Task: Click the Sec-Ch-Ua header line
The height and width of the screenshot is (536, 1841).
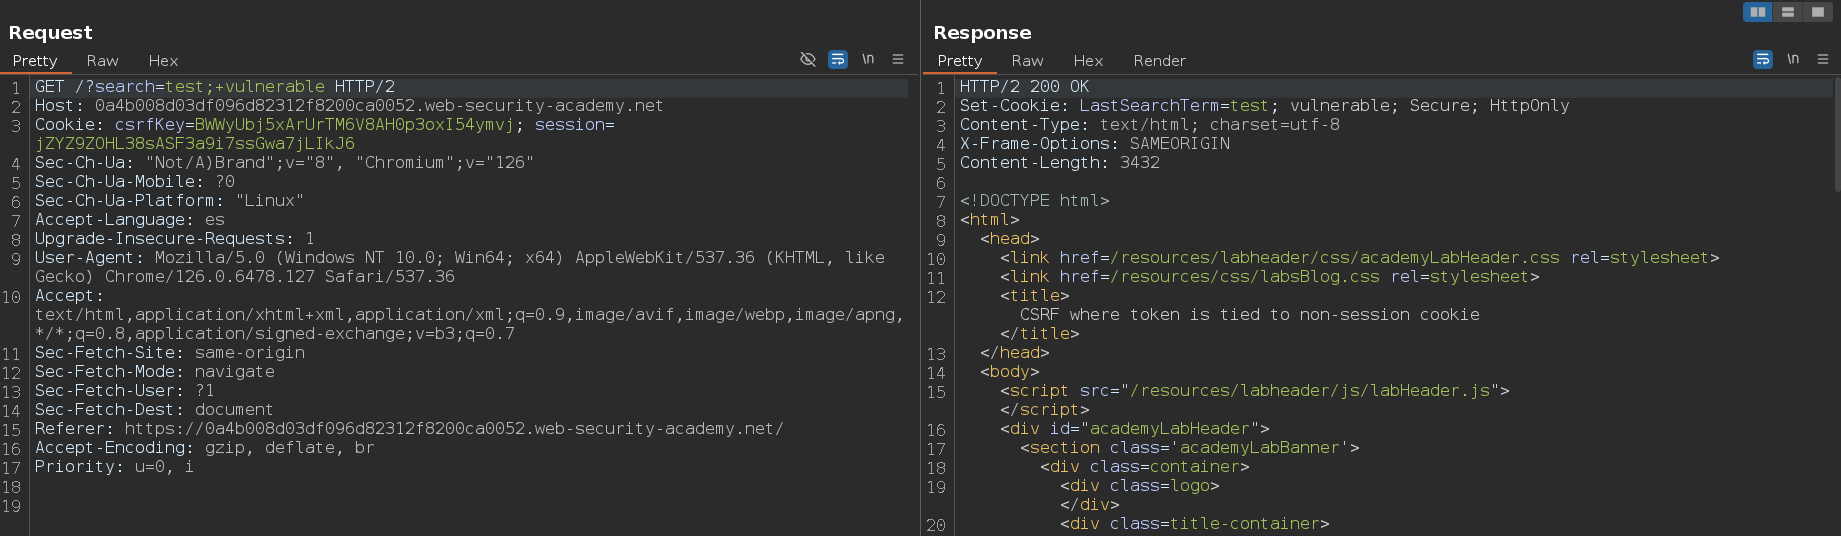Action: point(284,163)
